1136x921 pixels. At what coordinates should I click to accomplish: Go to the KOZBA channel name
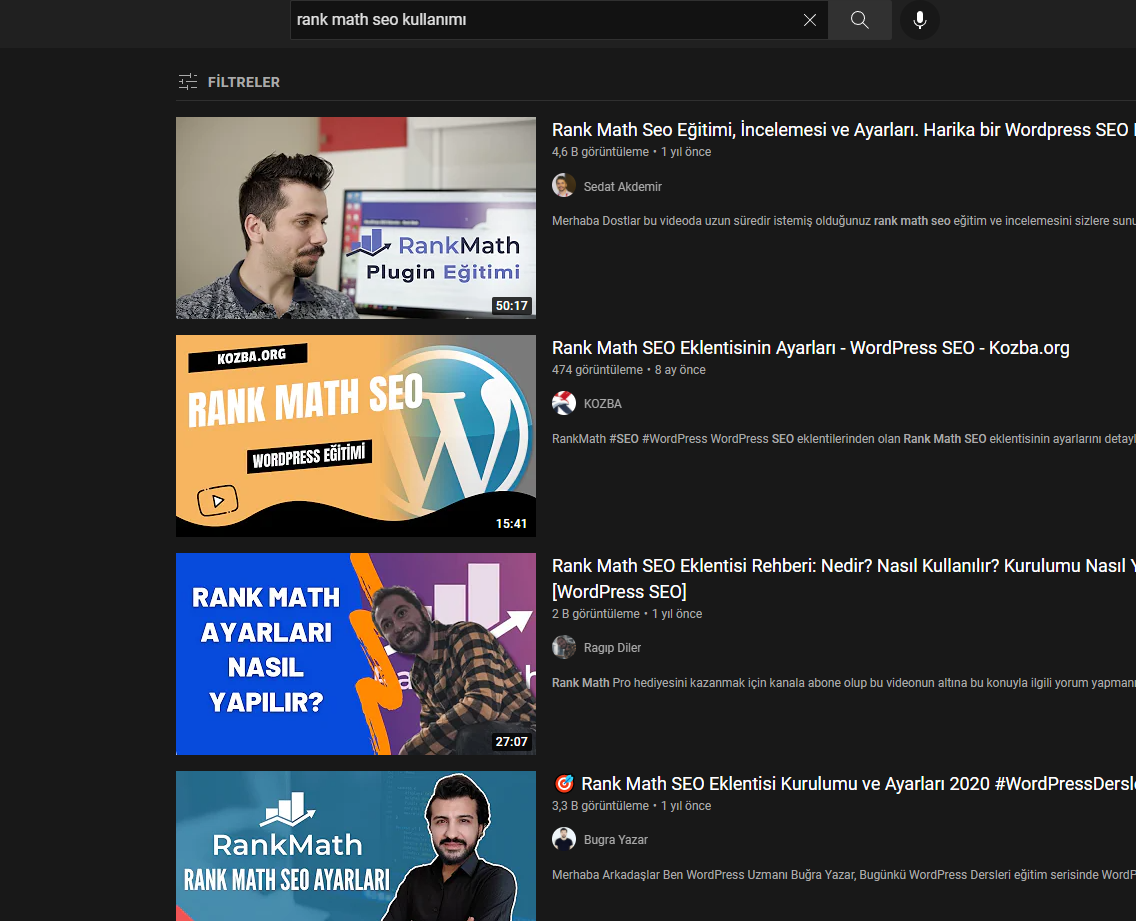tap(603, 404)
